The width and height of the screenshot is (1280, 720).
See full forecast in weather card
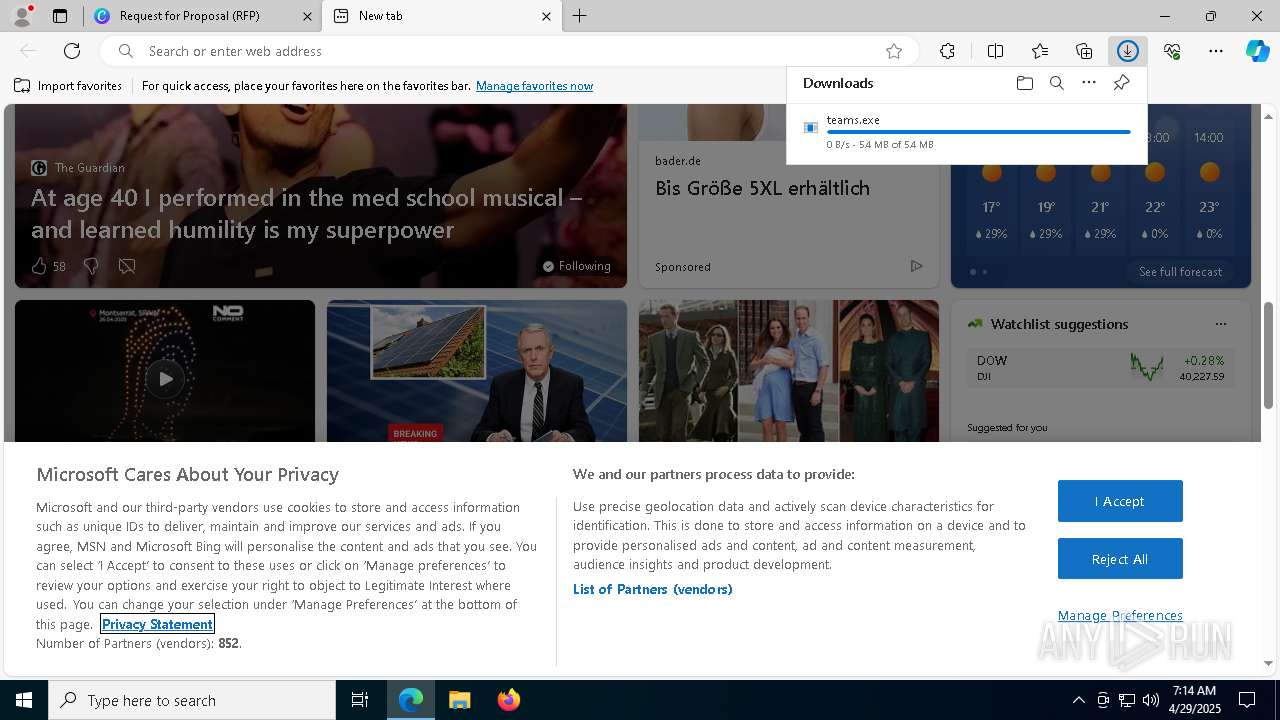1180,272
